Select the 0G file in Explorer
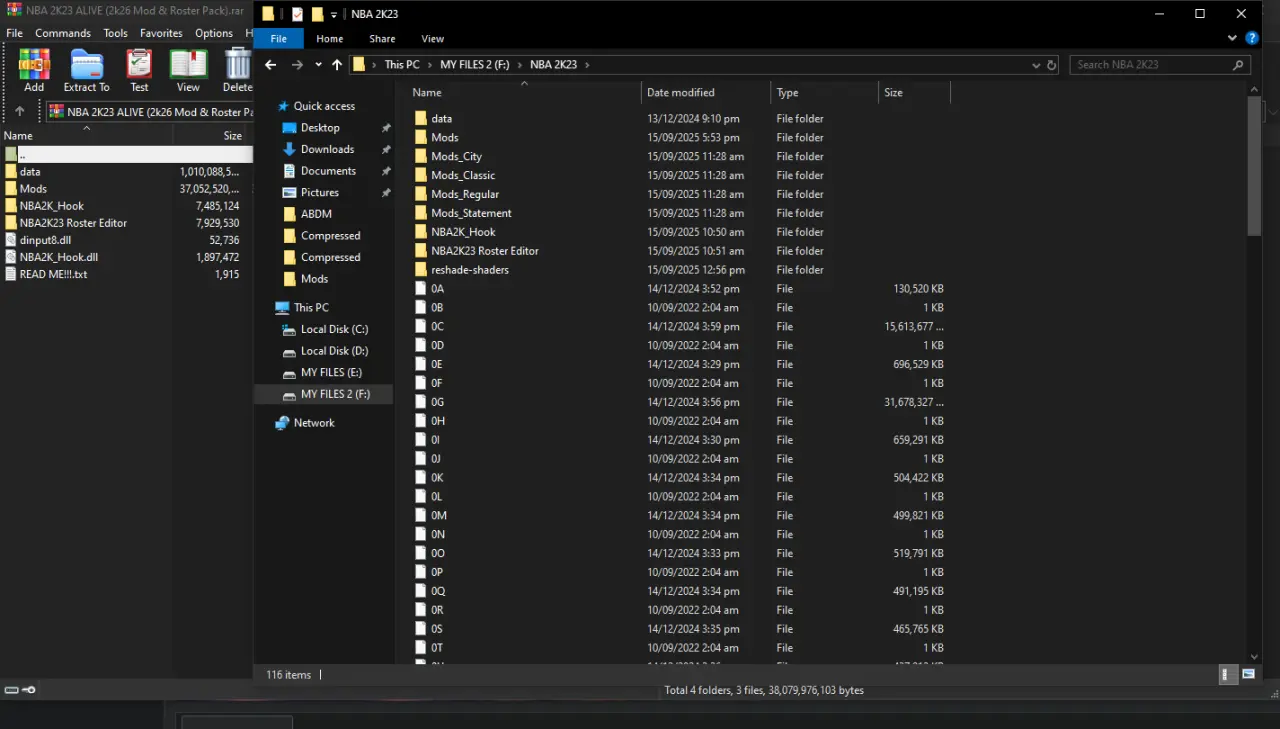 click(437, 402)
